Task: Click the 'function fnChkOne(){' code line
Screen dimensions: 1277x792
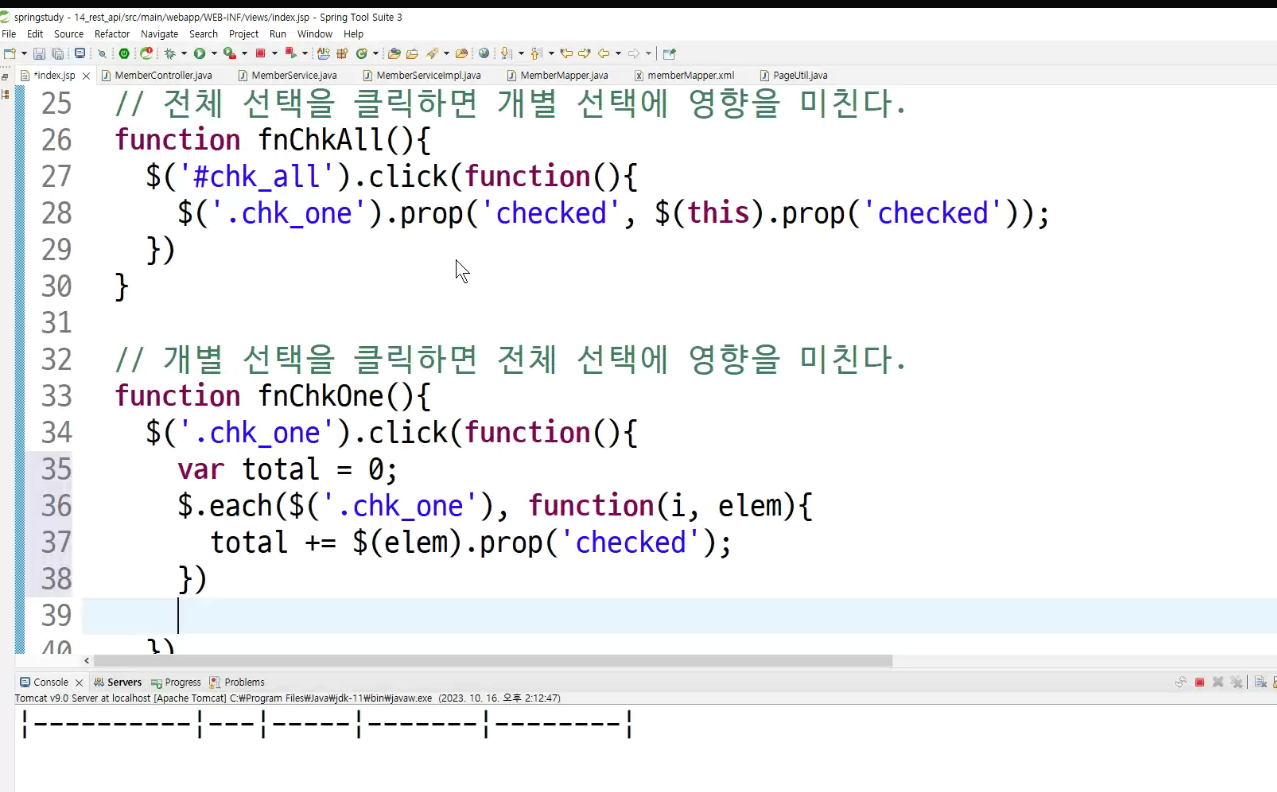Action: coord(272,396)
